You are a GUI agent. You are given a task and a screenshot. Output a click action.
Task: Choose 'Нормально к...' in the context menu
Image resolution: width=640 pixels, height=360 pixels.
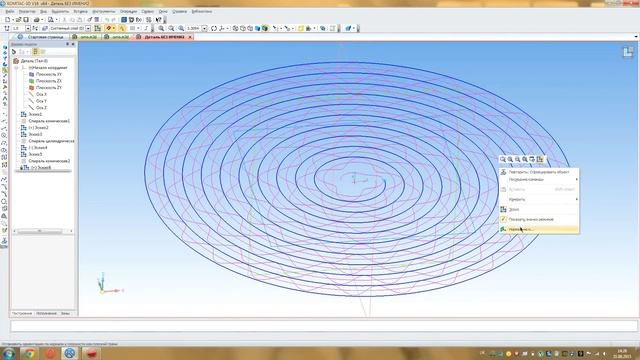(x=539, y=229)
